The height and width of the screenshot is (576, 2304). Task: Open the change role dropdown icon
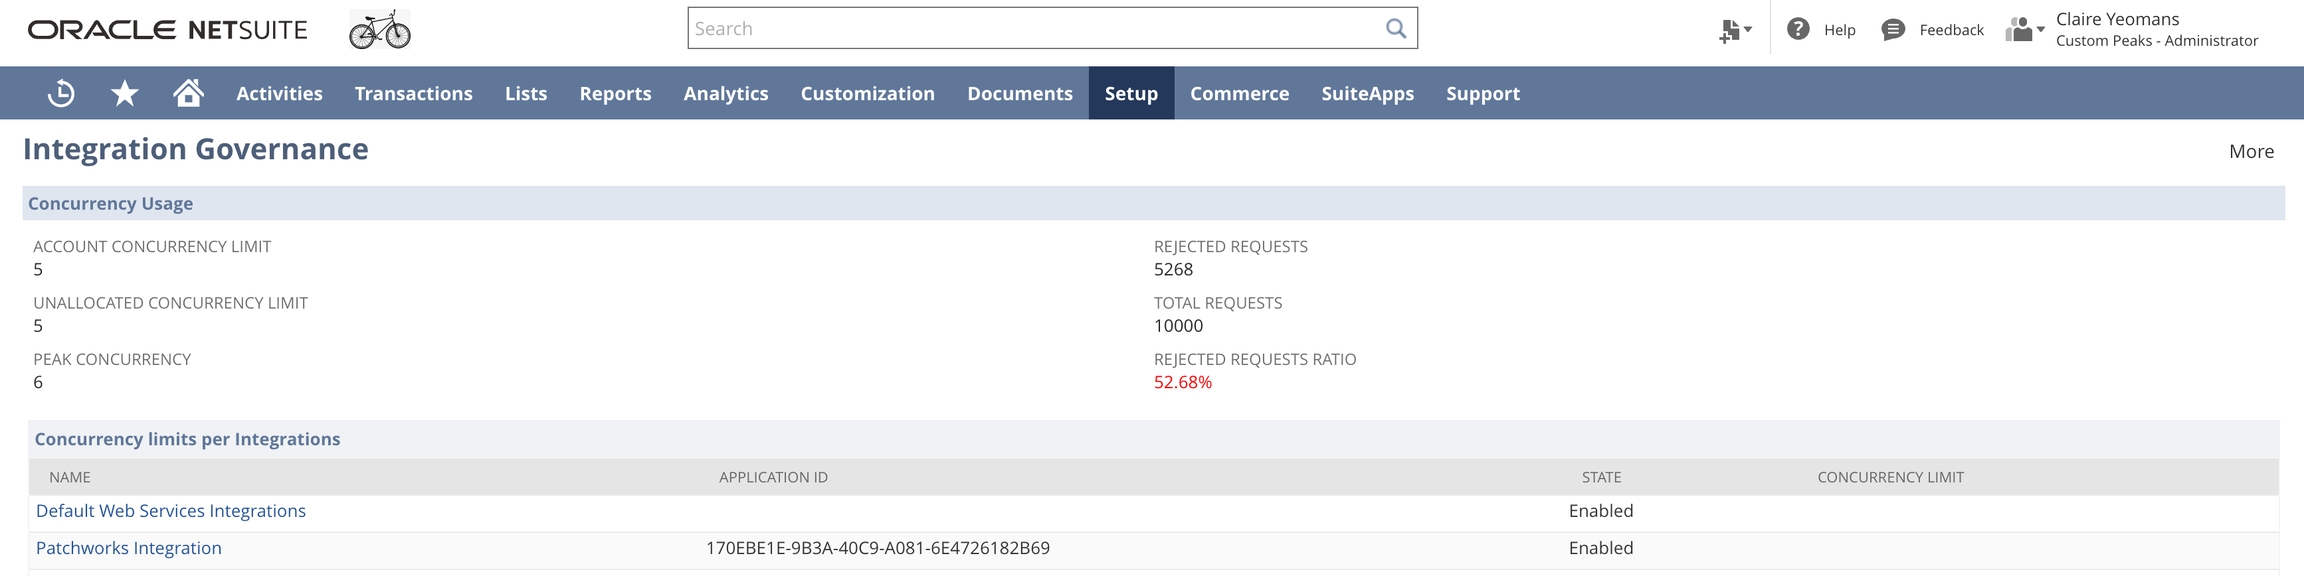(2024, 29)
